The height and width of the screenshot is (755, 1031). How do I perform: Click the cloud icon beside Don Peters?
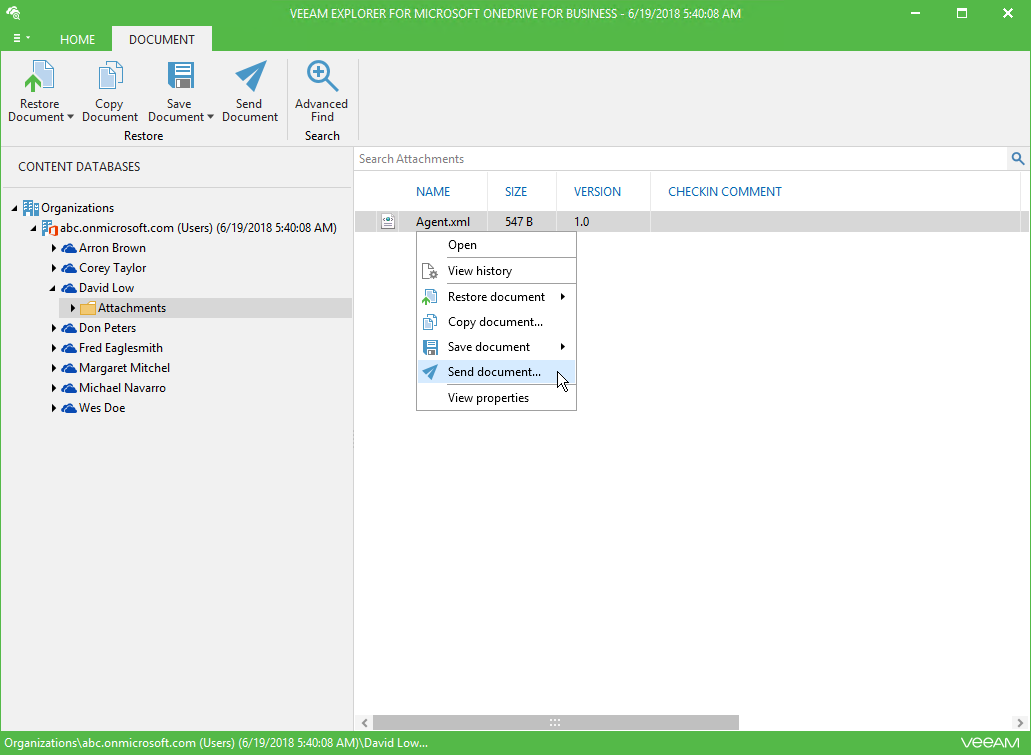[x=69, y=328]
